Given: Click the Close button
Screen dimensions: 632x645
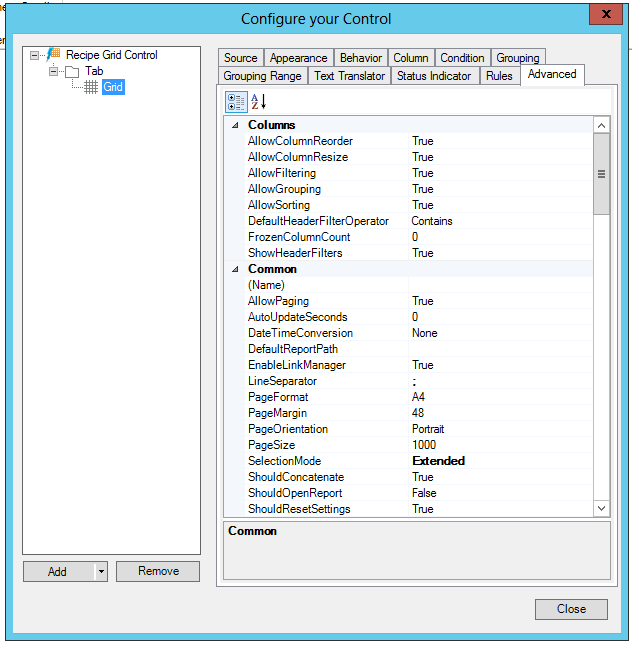Looking at the screenshot, I should tap(571, 609).
